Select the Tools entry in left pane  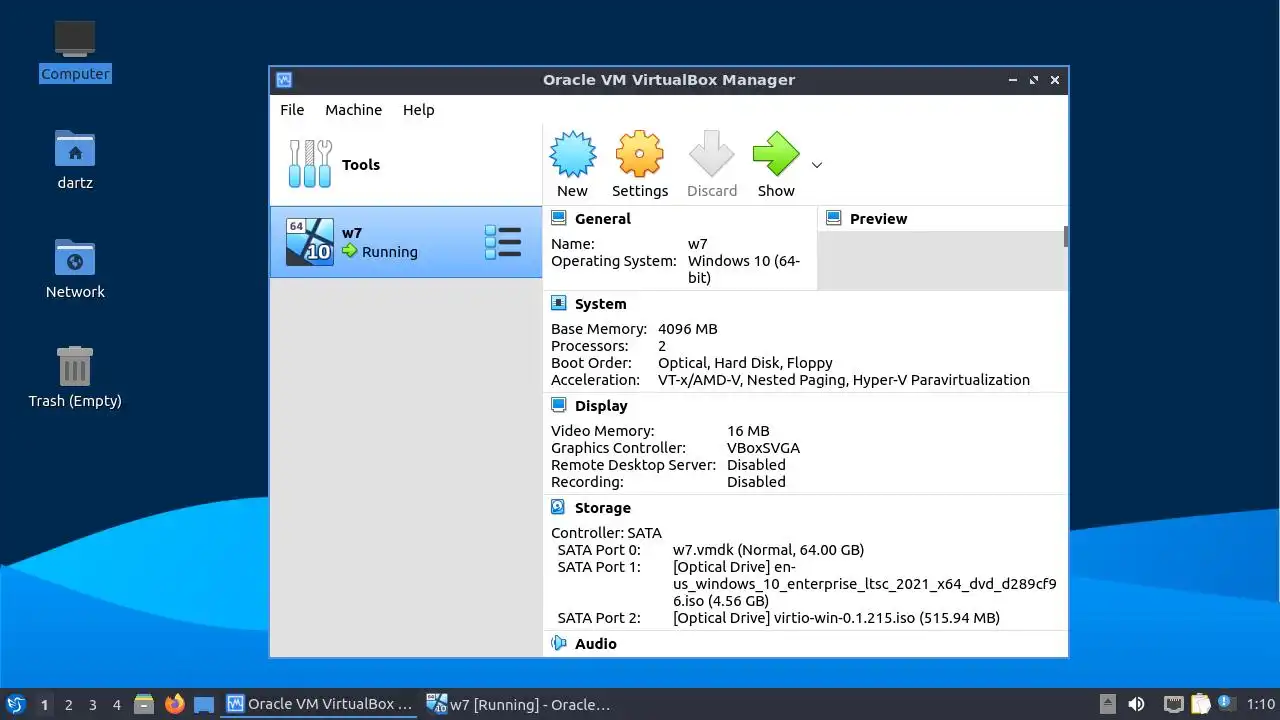tap(406, 165)
